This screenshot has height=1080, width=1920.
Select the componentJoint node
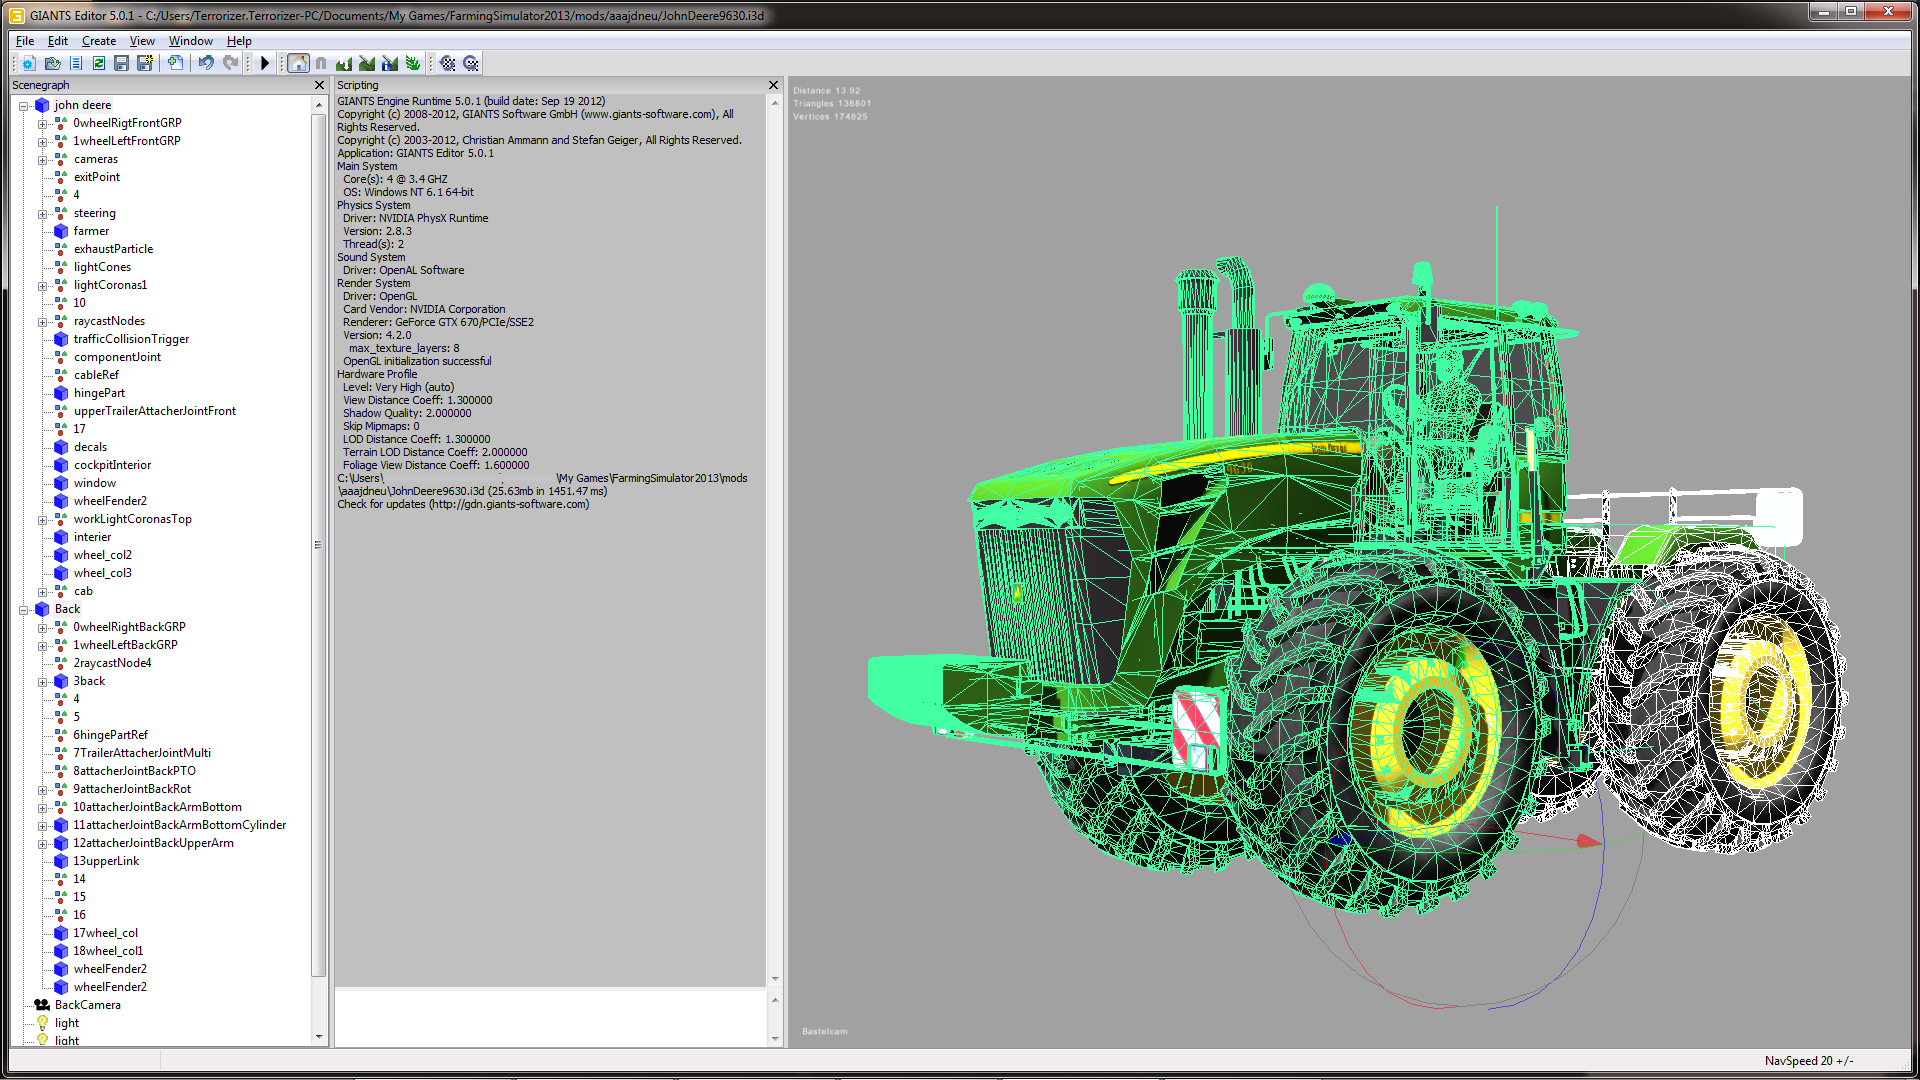tap(117, 357)
